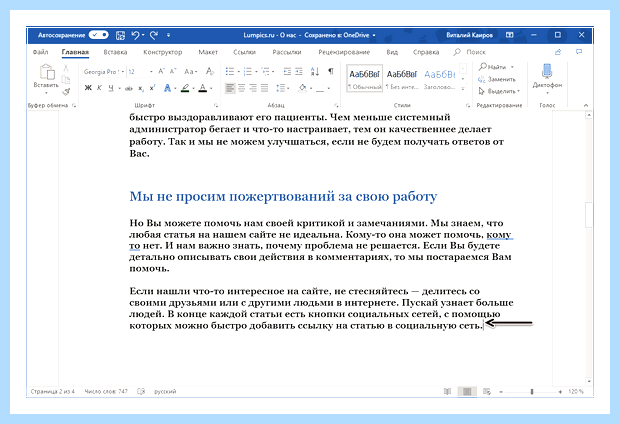Apply the text highlight color
This screenshot has width=620, height=424.
coord(185,88)
